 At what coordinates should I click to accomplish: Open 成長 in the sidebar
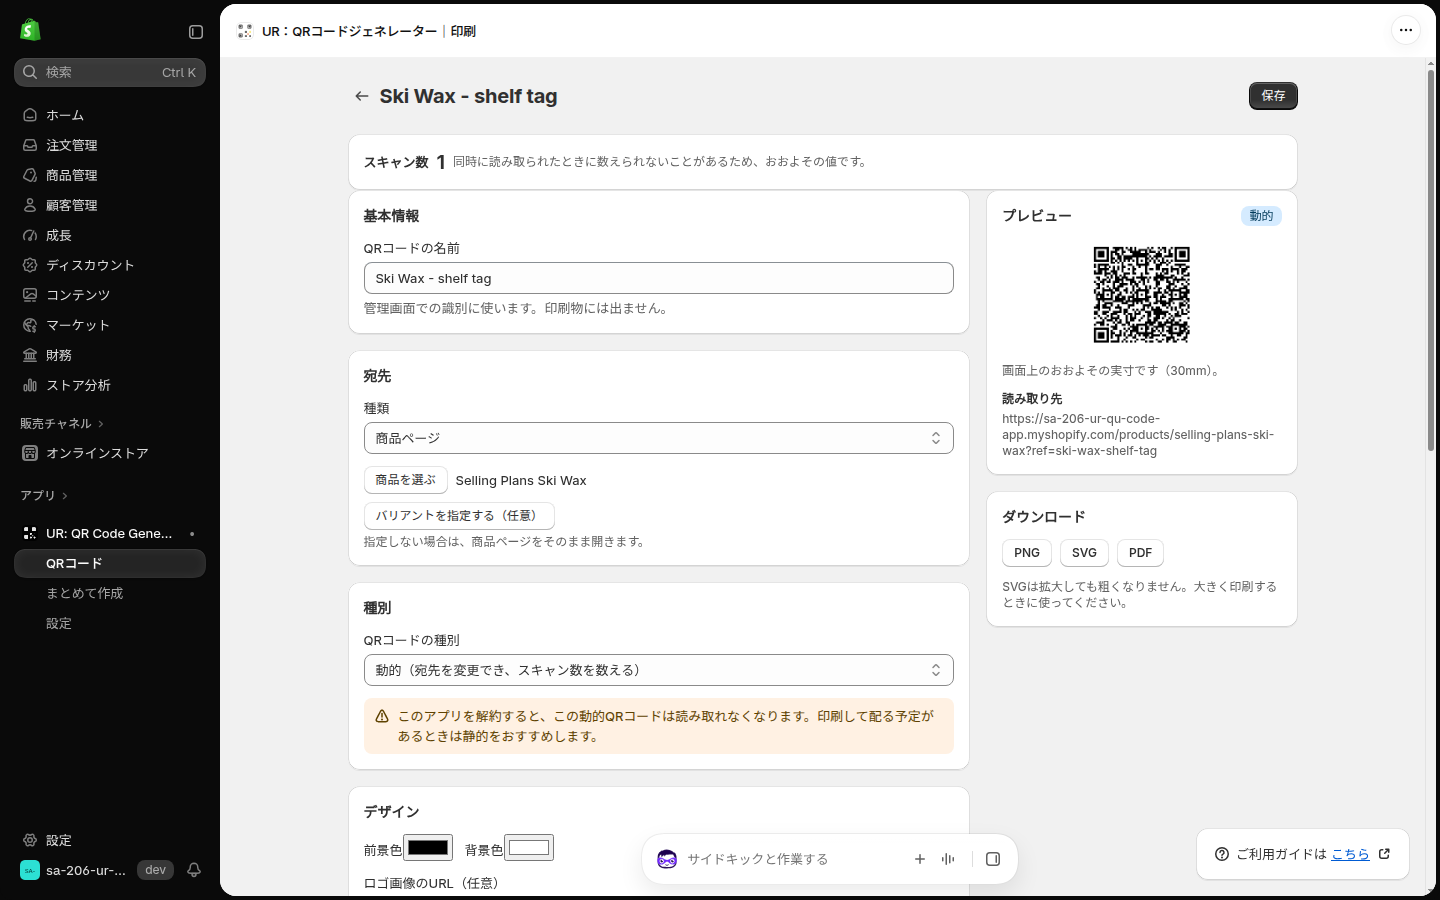point(110,235)
